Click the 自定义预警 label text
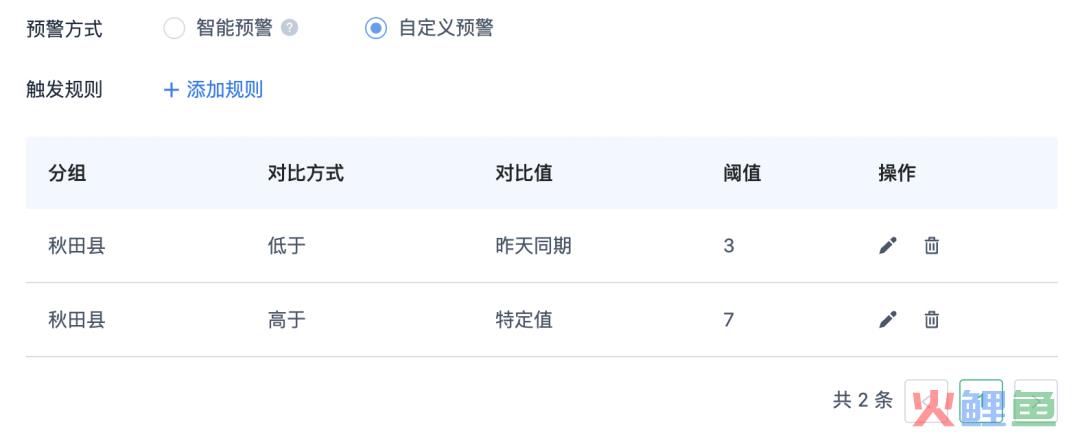This screenshot has width=1080, height=432. (446, 28)
